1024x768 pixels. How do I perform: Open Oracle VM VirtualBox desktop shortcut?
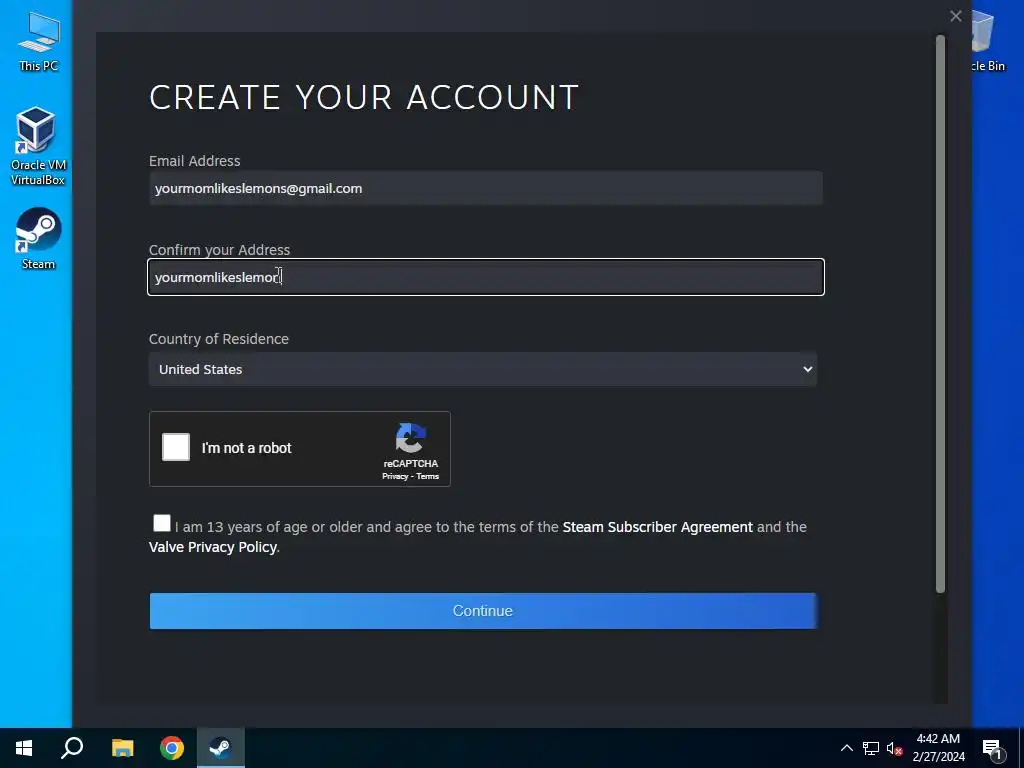[38, 146]
